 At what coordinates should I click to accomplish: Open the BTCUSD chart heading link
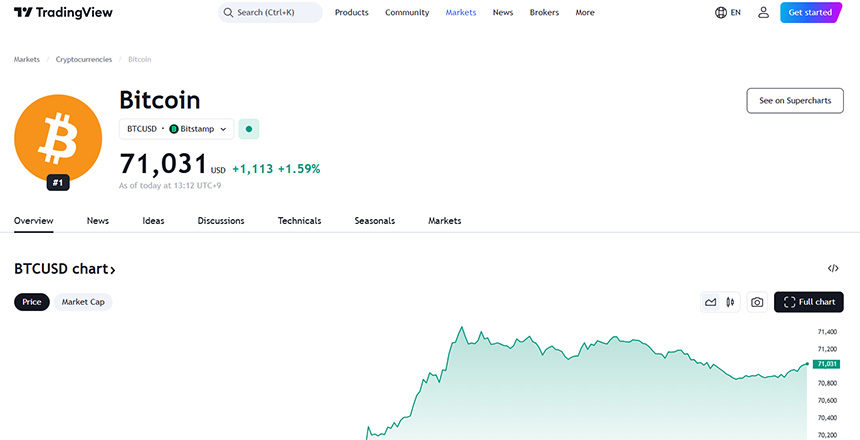point(65,269)
